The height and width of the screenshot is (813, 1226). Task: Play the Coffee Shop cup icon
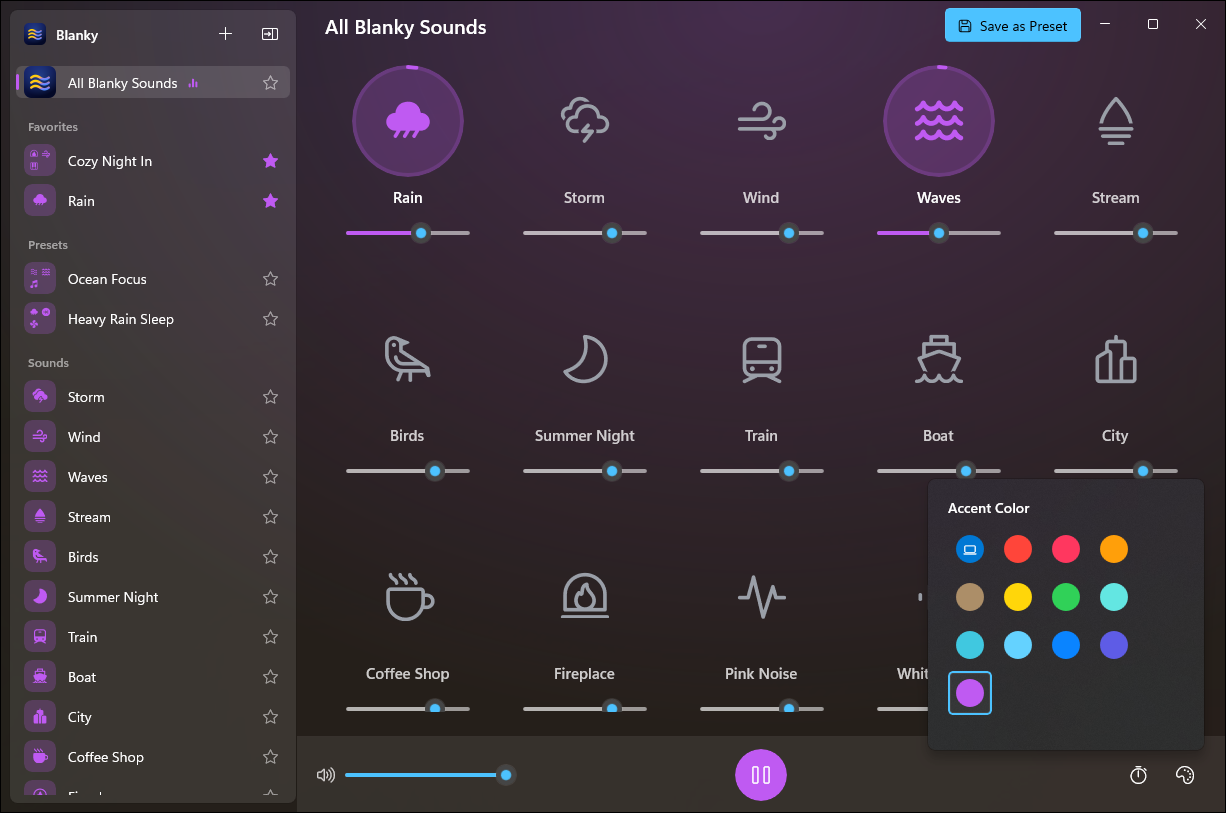coord(409,597)
